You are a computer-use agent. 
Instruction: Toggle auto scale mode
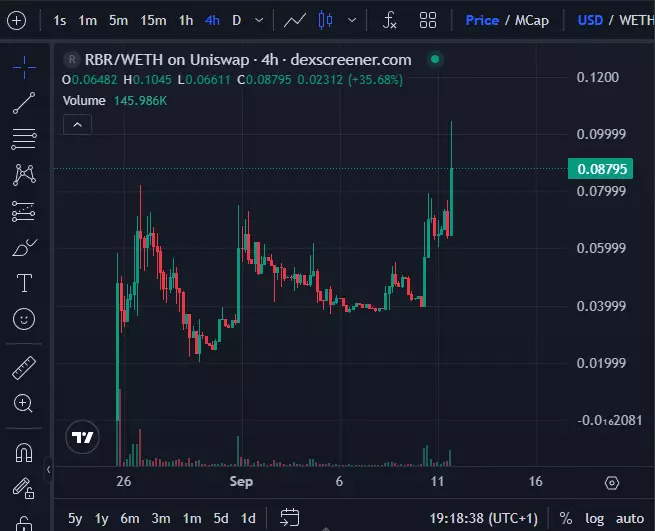click(630, 518)
